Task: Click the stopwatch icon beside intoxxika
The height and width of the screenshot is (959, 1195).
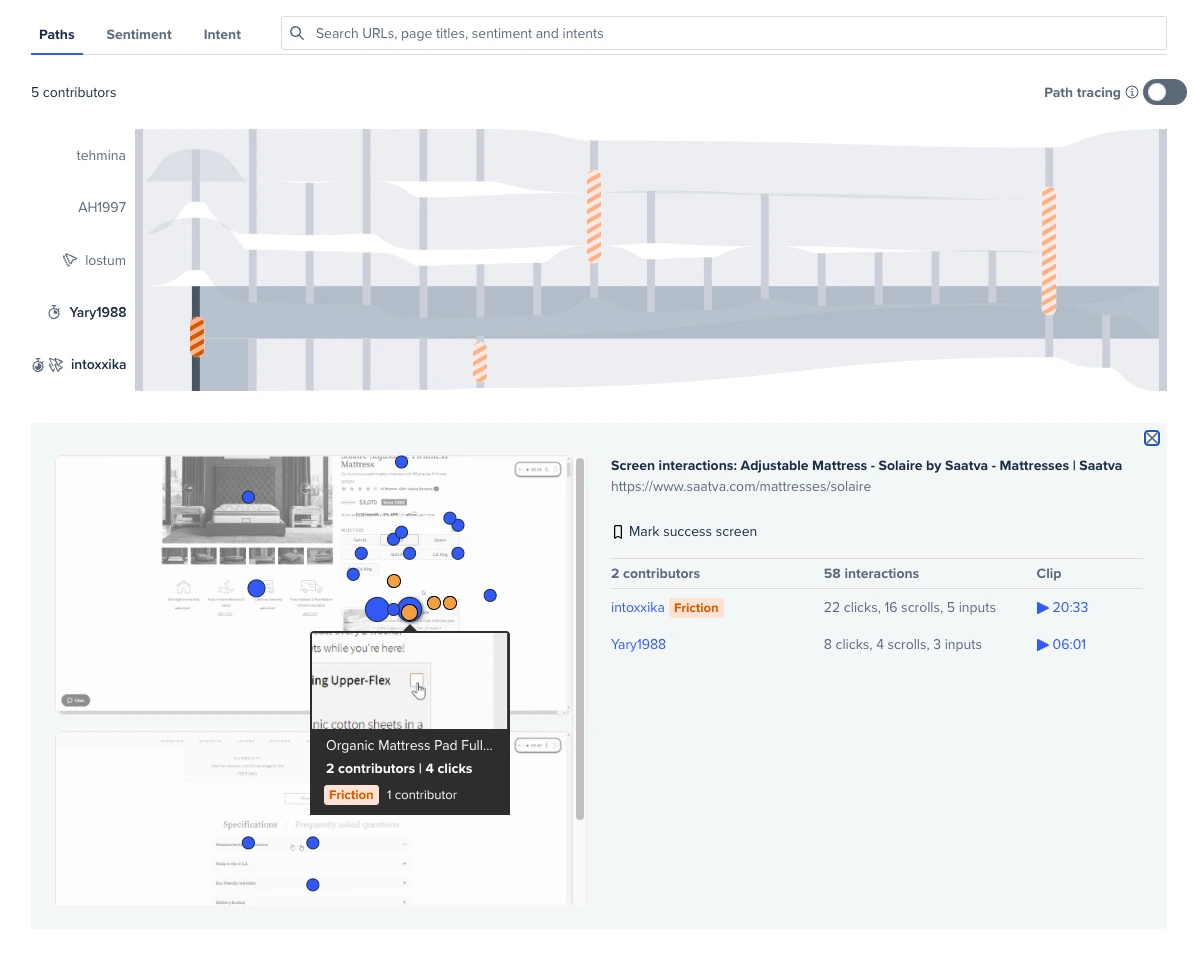Action: [37, 365]
